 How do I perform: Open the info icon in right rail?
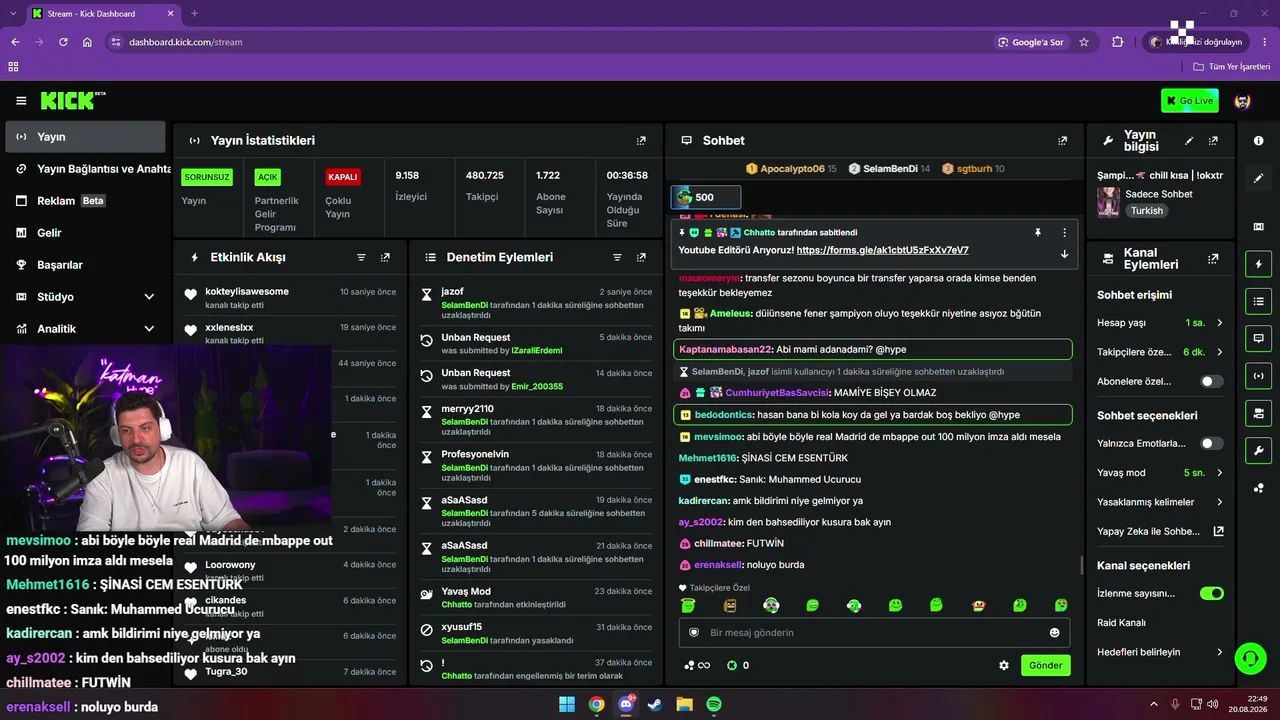(x=1258, y=141)
